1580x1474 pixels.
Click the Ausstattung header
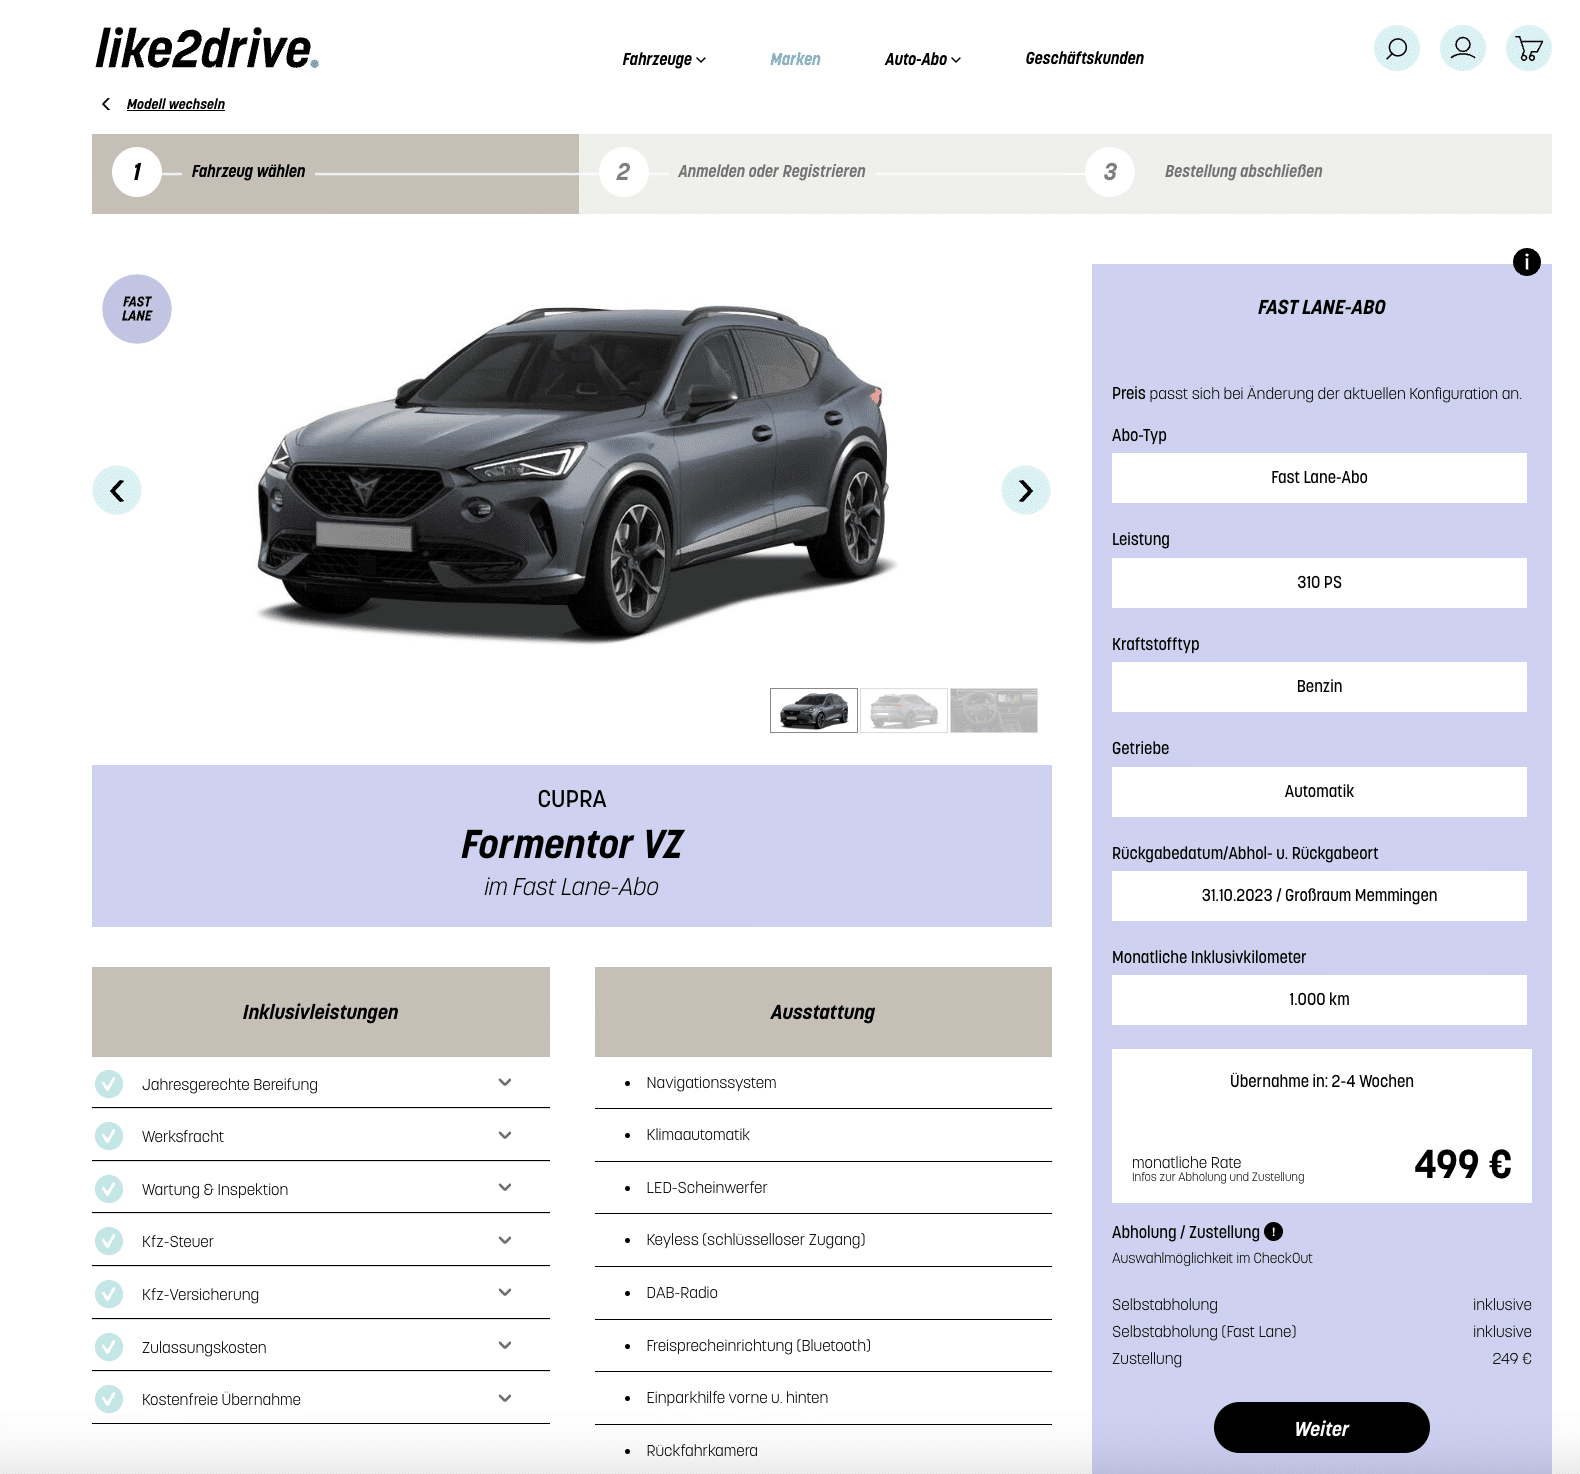823,1012
